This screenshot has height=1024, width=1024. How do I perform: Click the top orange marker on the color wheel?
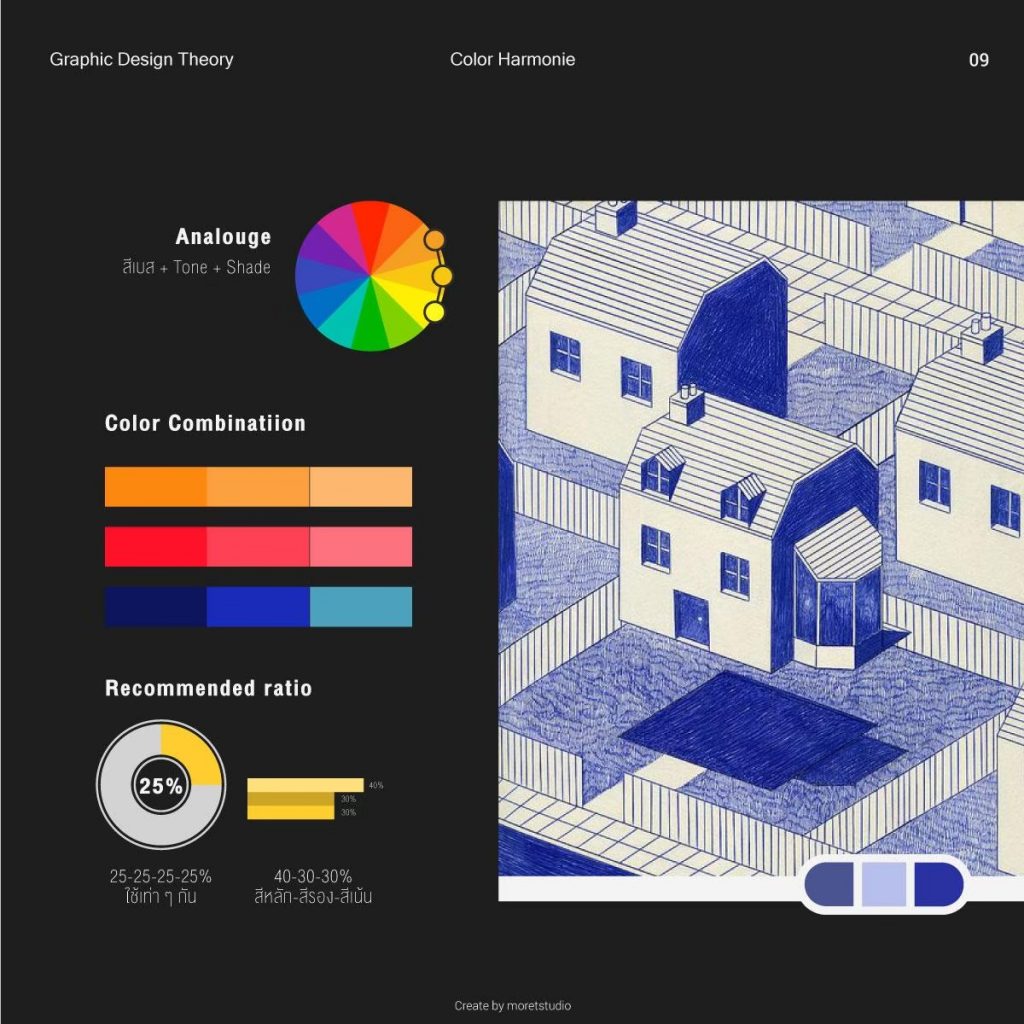click(x=434, y=240)
